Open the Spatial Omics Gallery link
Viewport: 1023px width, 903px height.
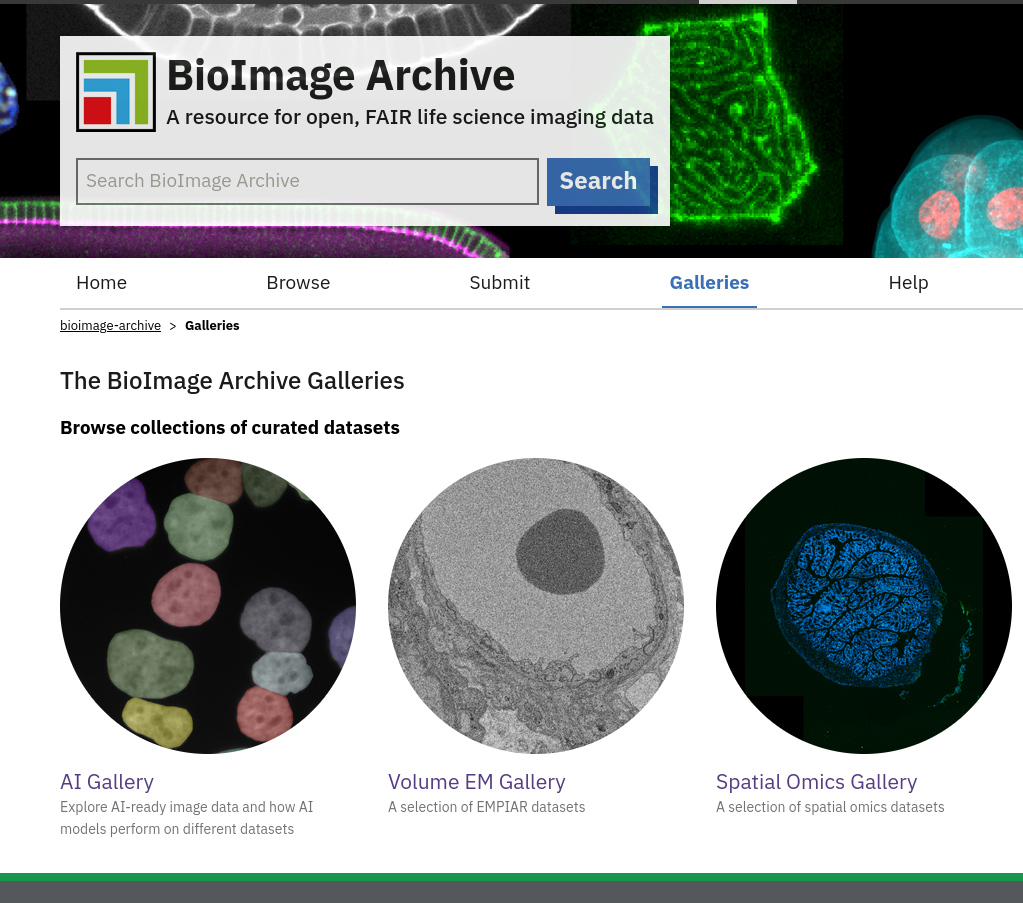click(x=816, y=783)
